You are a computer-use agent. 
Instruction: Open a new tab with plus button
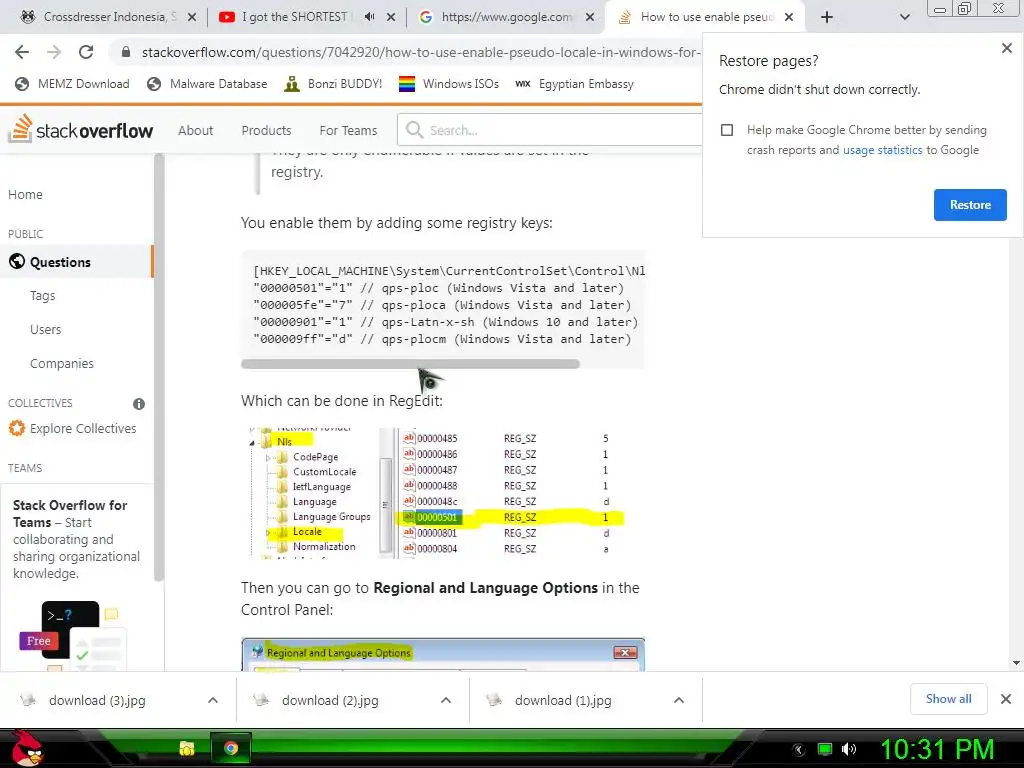click(827, 18)
